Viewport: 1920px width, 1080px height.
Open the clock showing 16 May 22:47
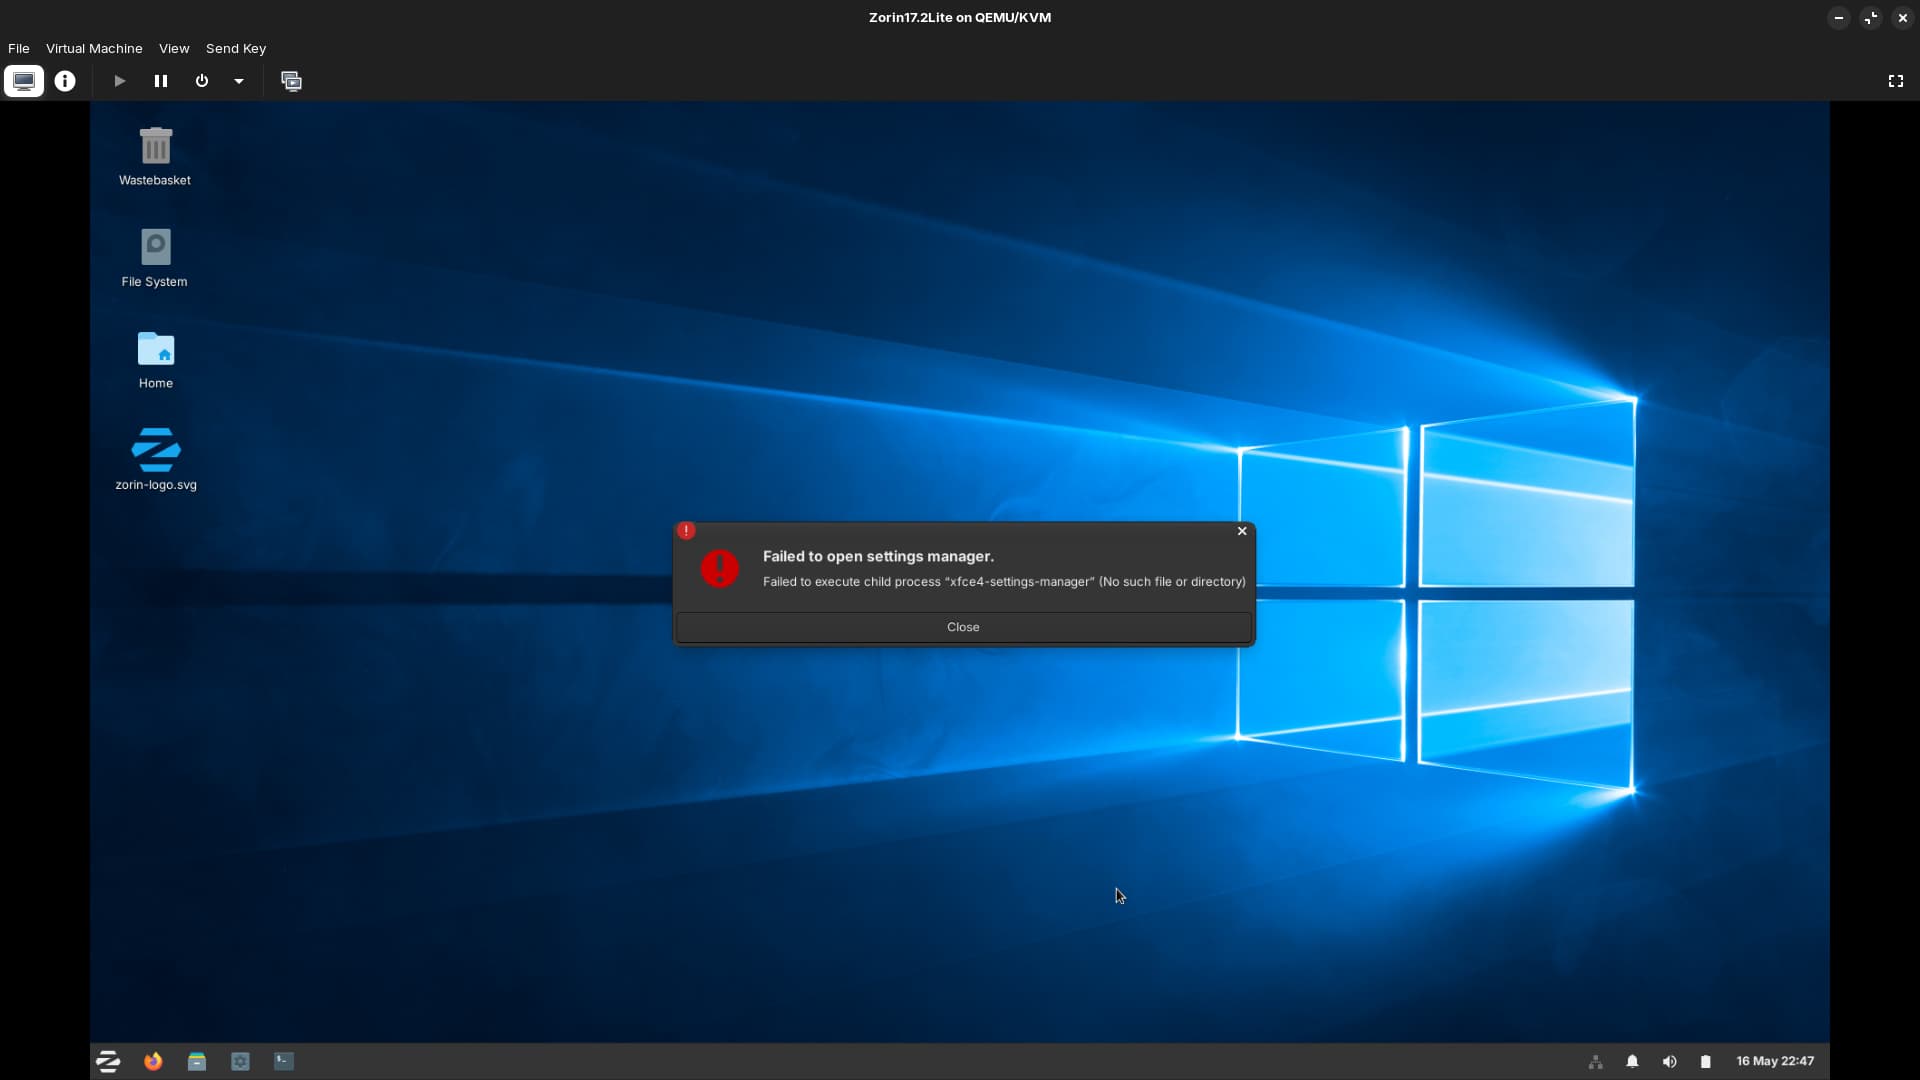1775,1061
